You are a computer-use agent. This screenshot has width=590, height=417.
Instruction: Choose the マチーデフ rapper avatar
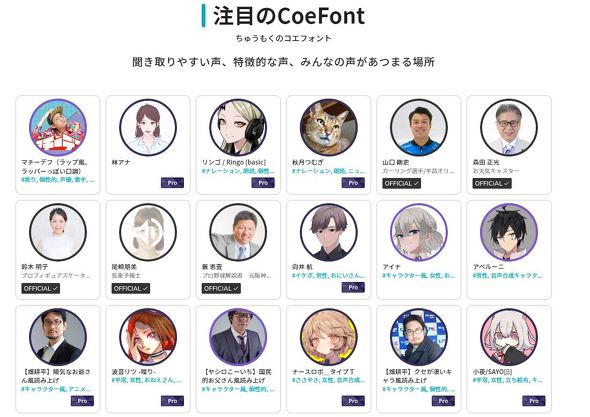(x=58, y=127)
